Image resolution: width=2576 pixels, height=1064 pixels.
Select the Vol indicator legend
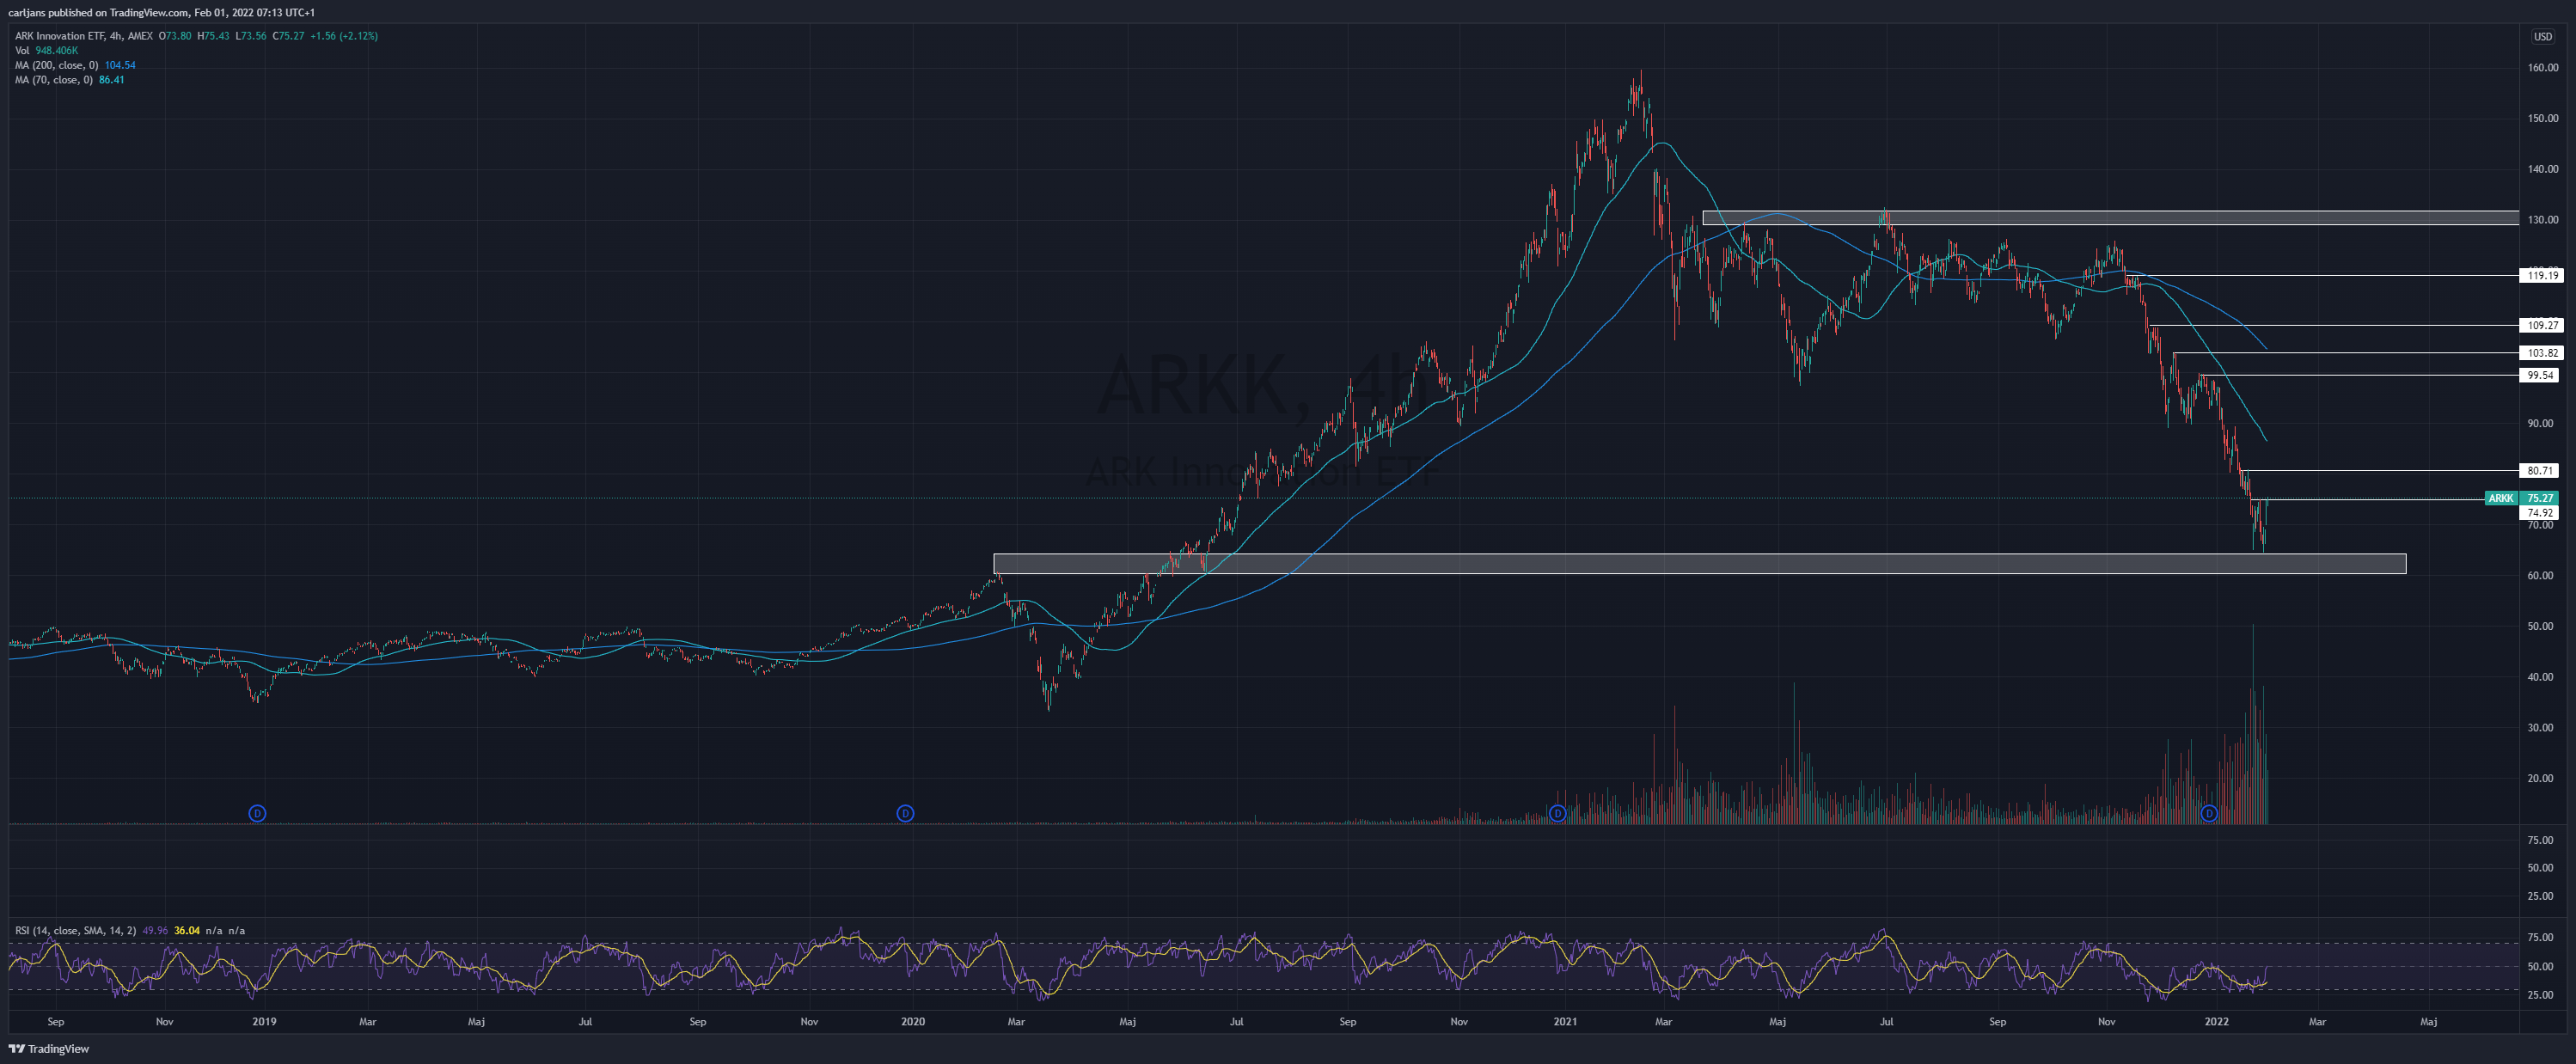(x=46, y=50)
